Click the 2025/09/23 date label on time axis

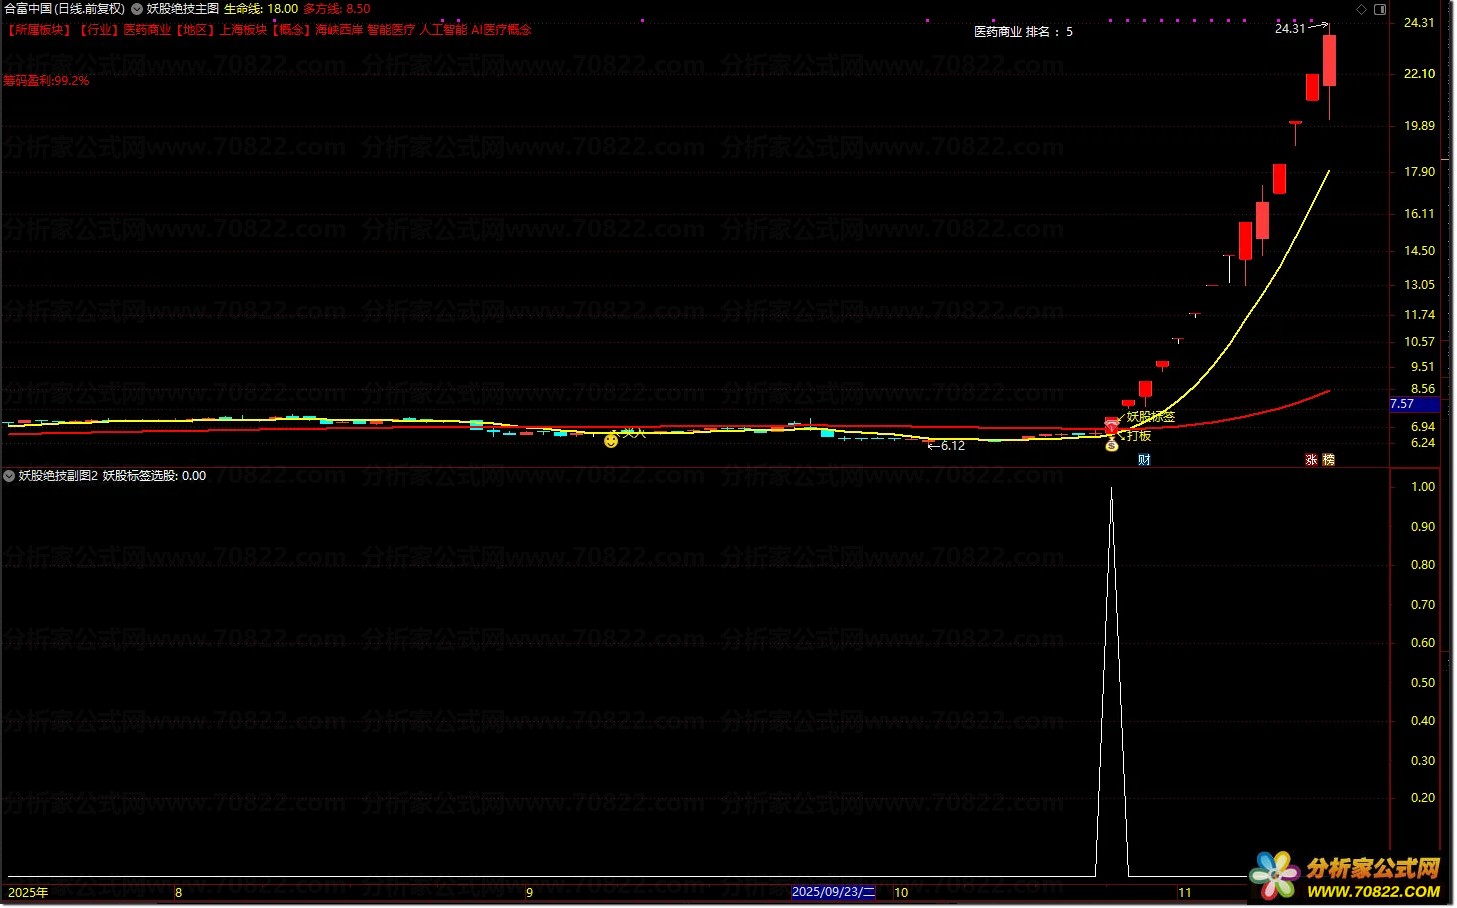[x=833, y=892]
